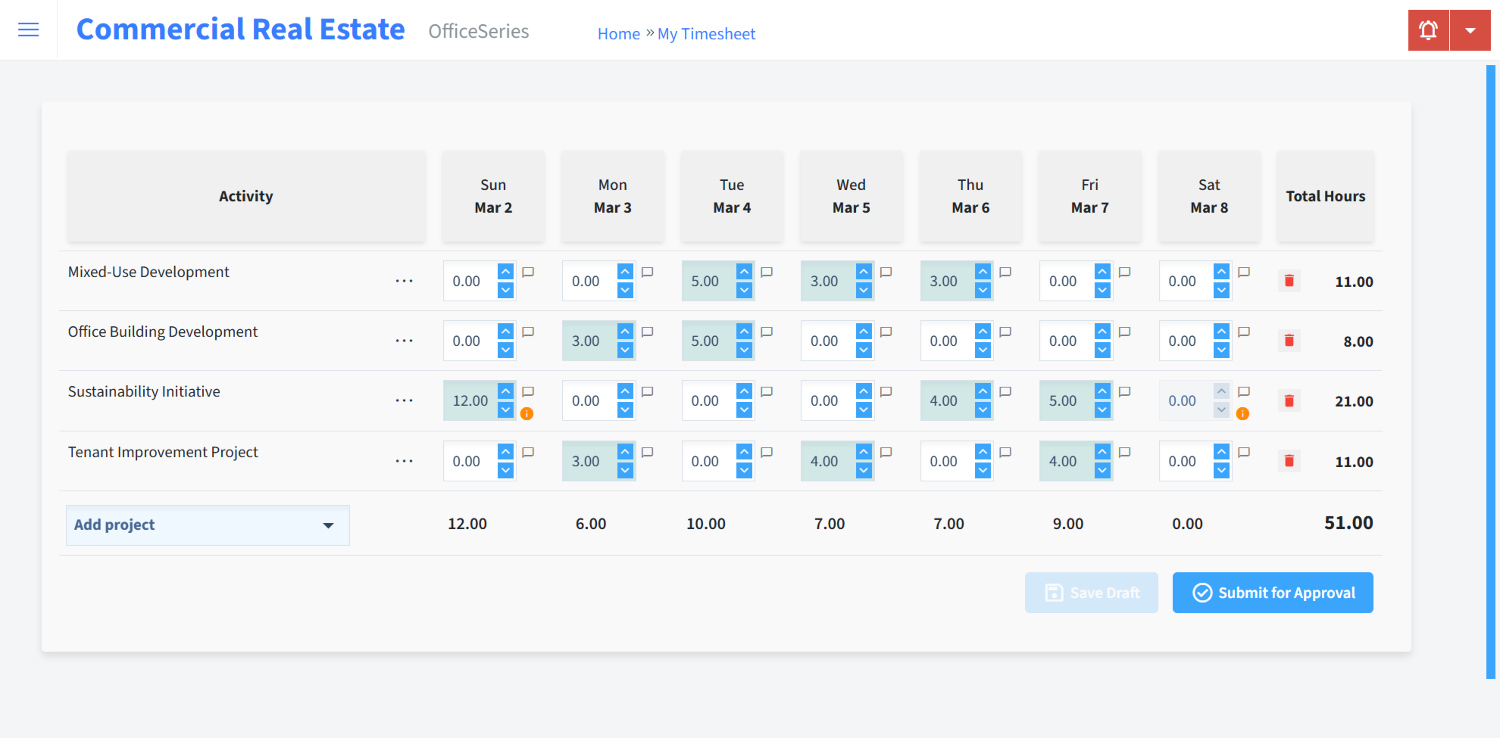
Task: Open the red account dropdown in the header
Action: [x=1470, y=29]
